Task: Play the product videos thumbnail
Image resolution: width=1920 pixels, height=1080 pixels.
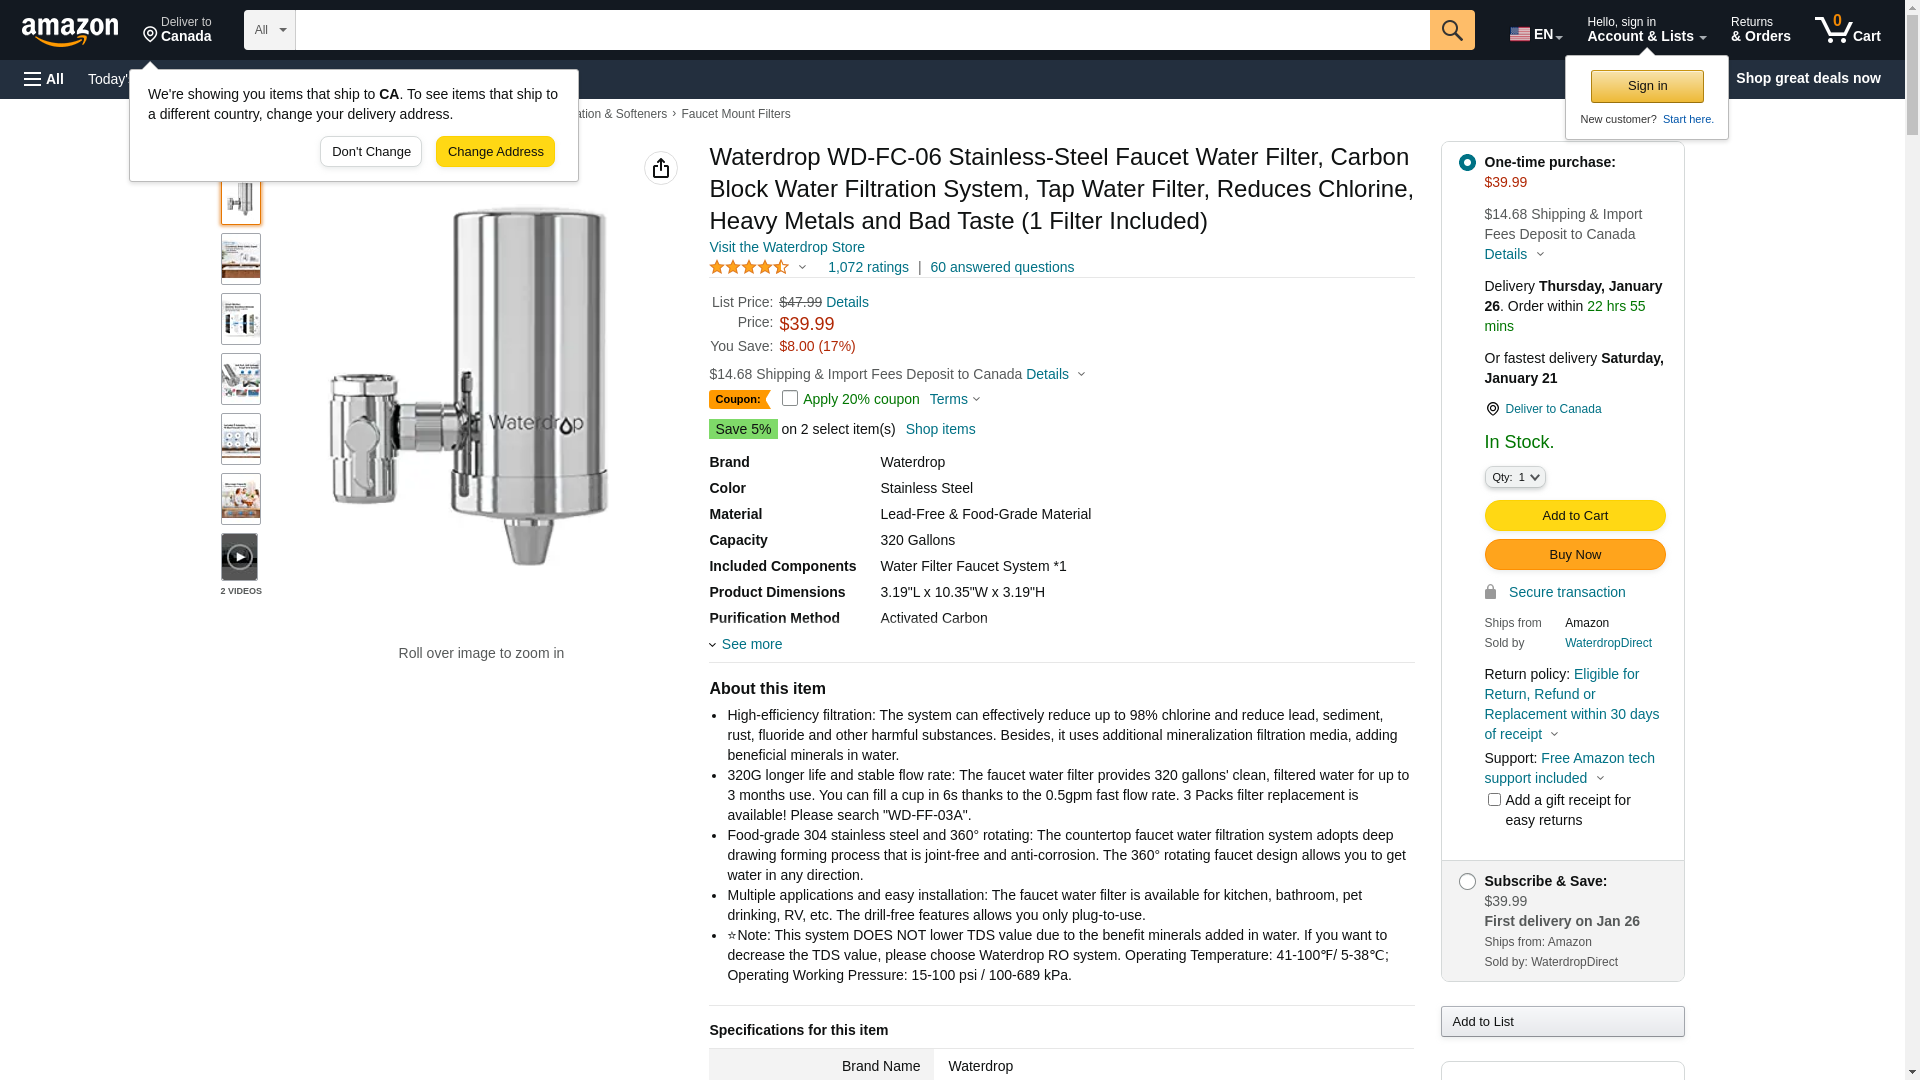Action: pyautogui.click(x=240, y=557)
